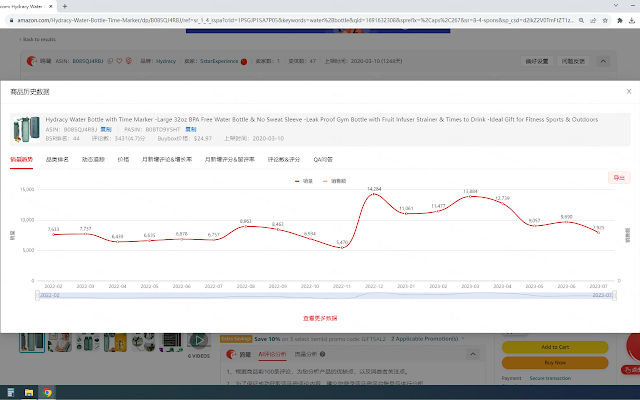Click the blue date range slider band

pyautogui.click(x=326, y=295)
